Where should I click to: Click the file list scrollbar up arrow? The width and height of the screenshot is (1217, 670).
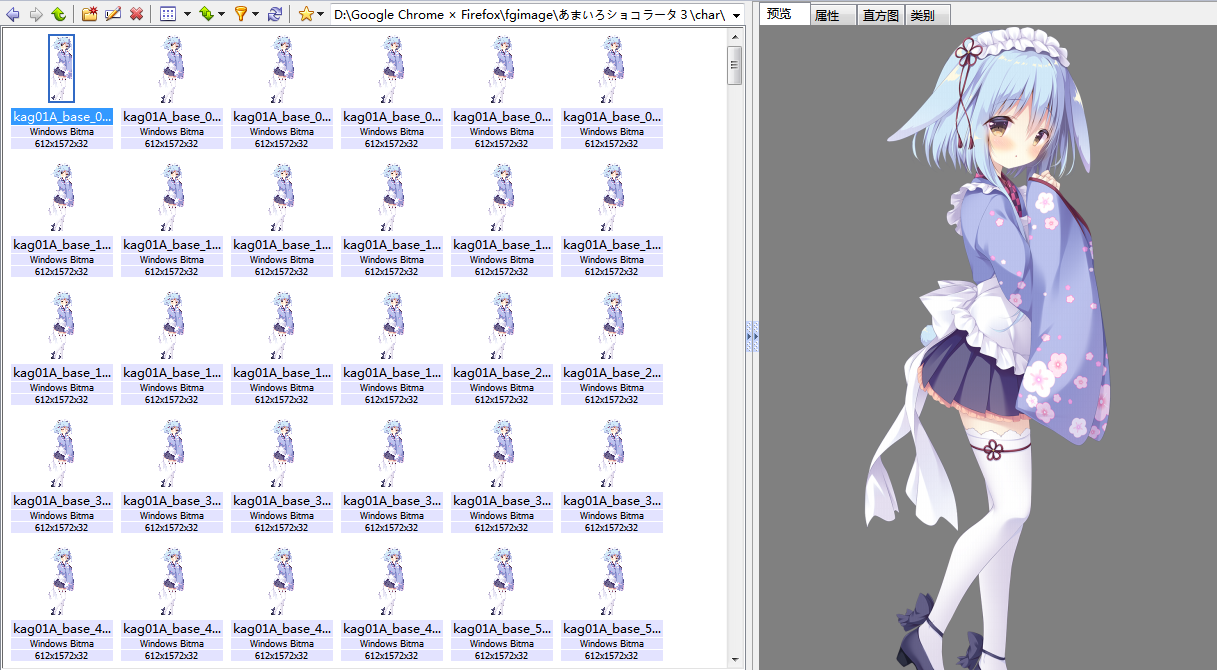[735, 37]
